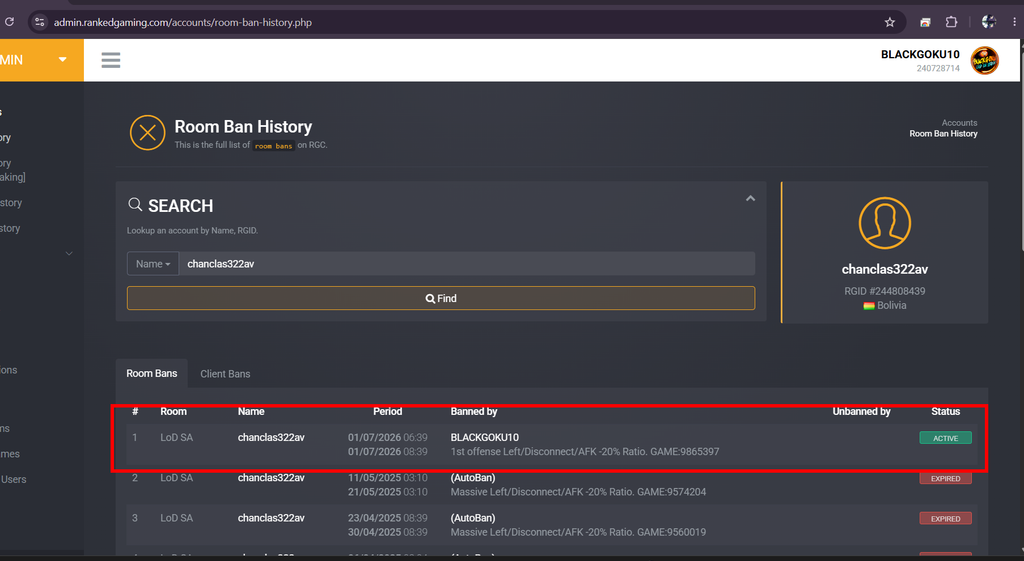This screenshot has height=561, width=1024.
Task: Click the ban reason text GAME:9574204
Action: [578, 492]
